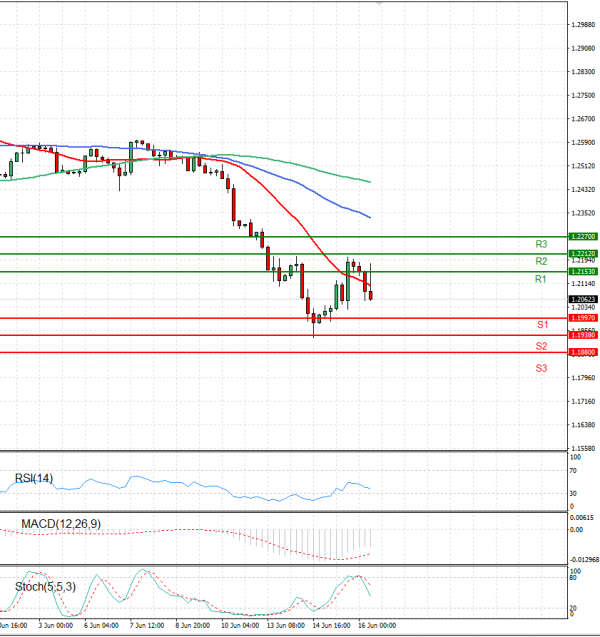Image resolution: width=600 pixels, height=637 pixels.
Task: Click the 1.17960 price axis value
Action: 583,378
